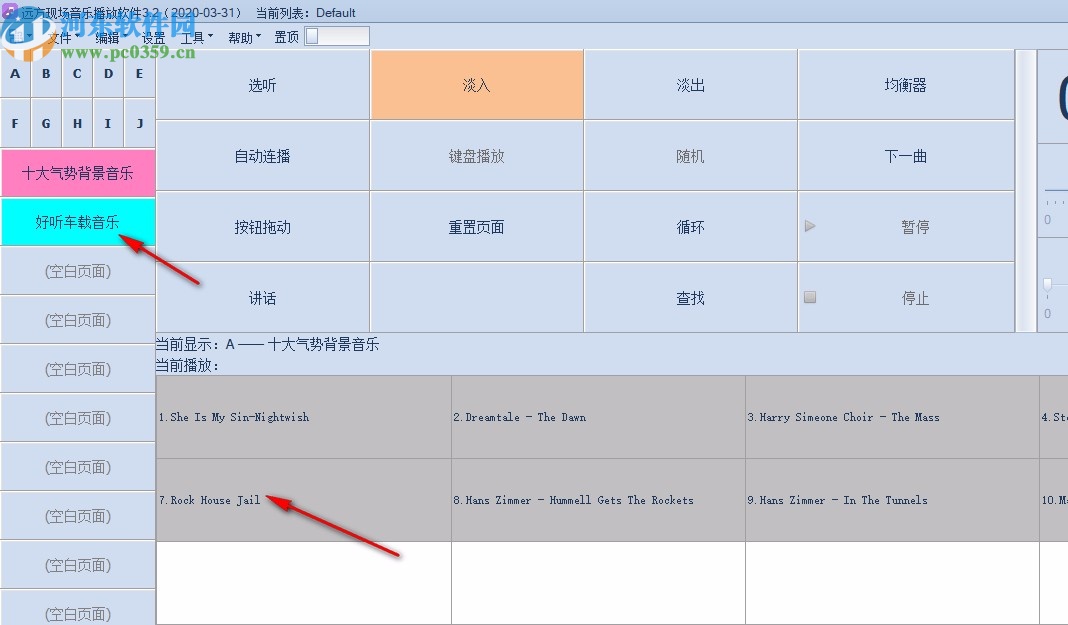Click the 查找 search button

[x=690, y=297]
